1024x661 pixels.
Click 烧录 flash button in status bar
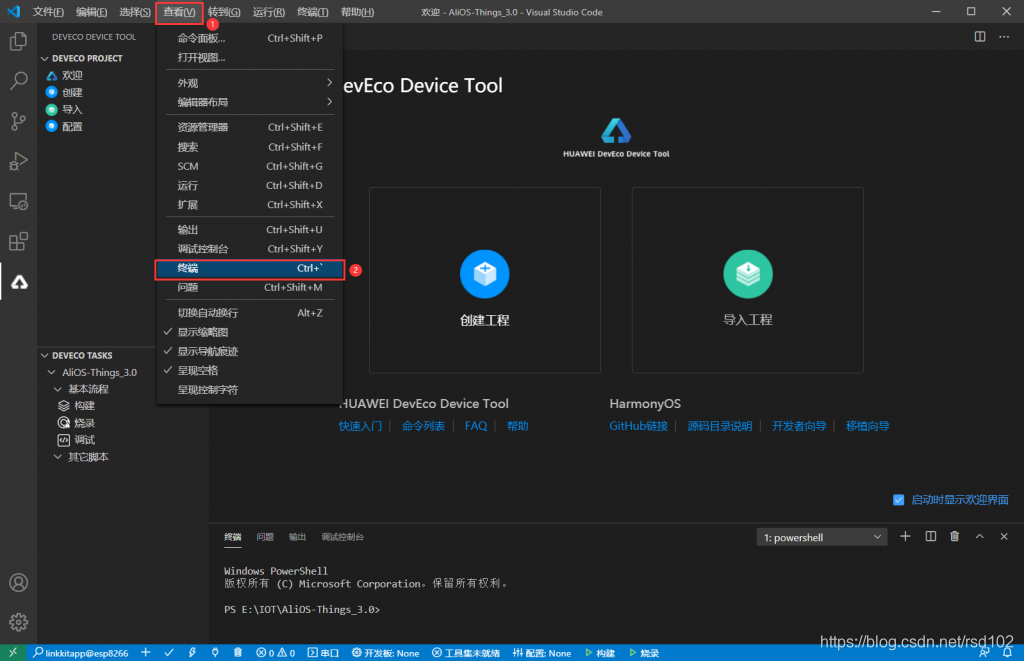(644, 653)
